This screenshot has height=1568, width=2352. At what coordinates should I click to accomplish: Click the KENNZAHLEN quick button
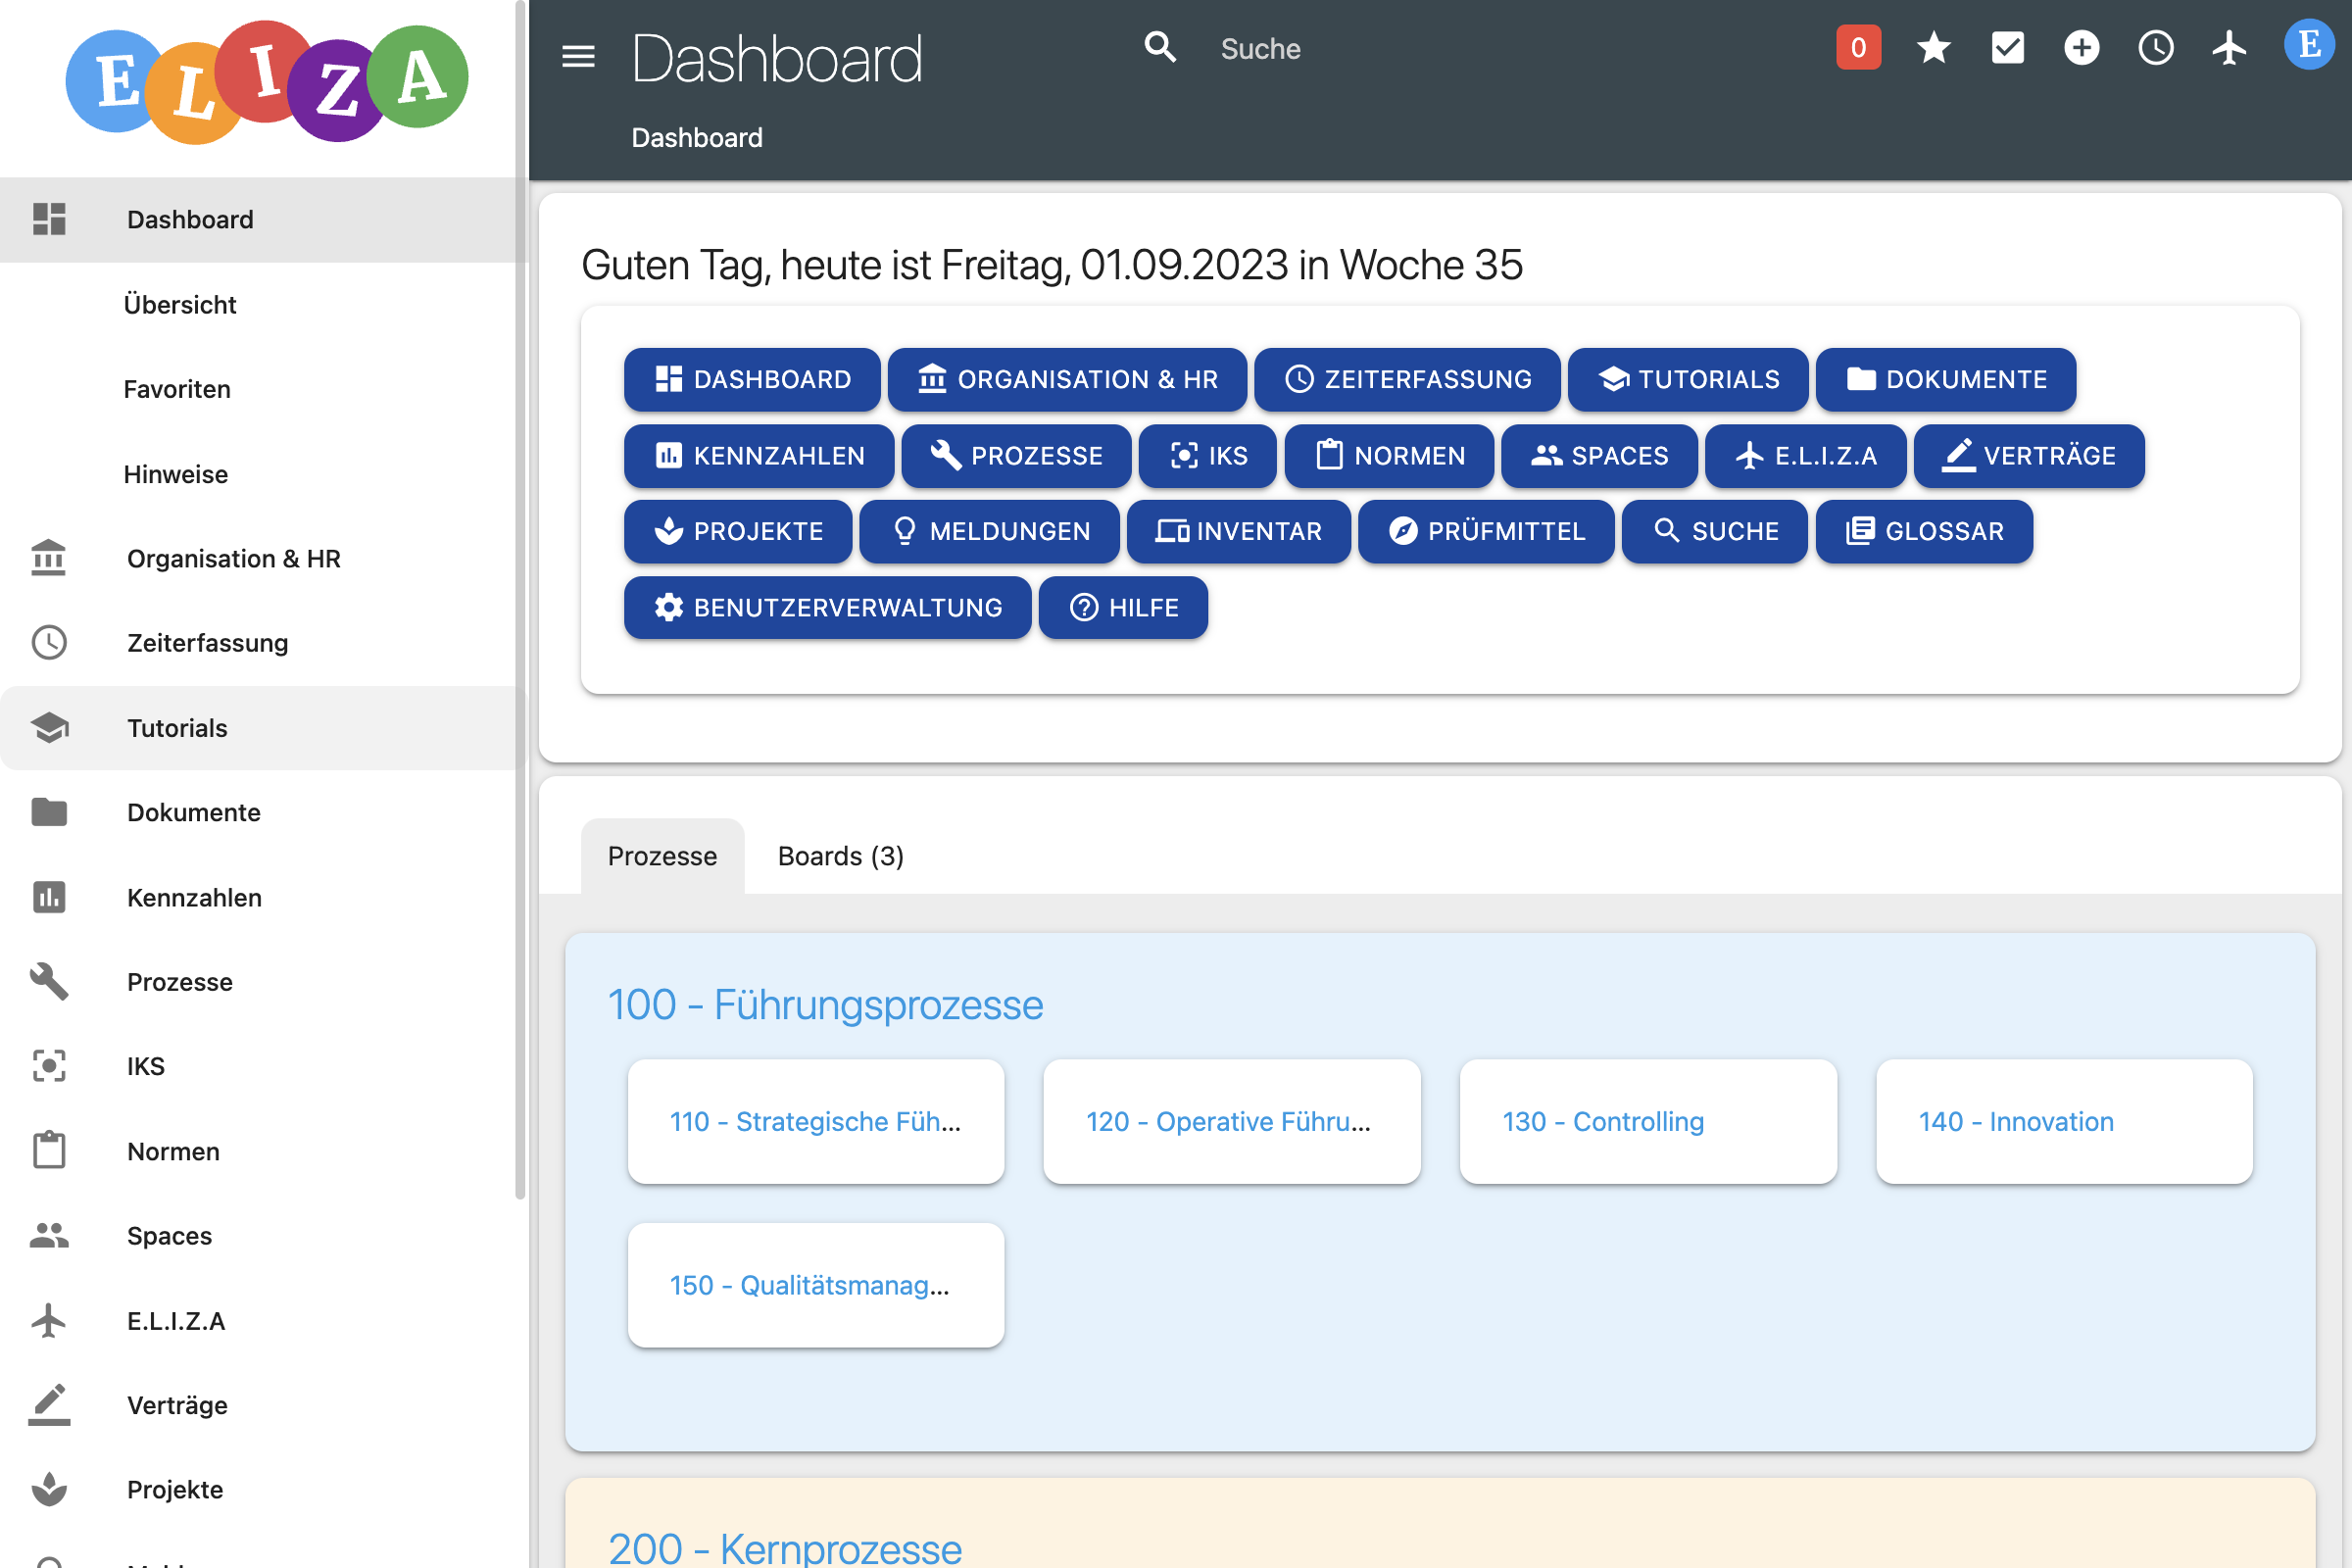(759, 456)
